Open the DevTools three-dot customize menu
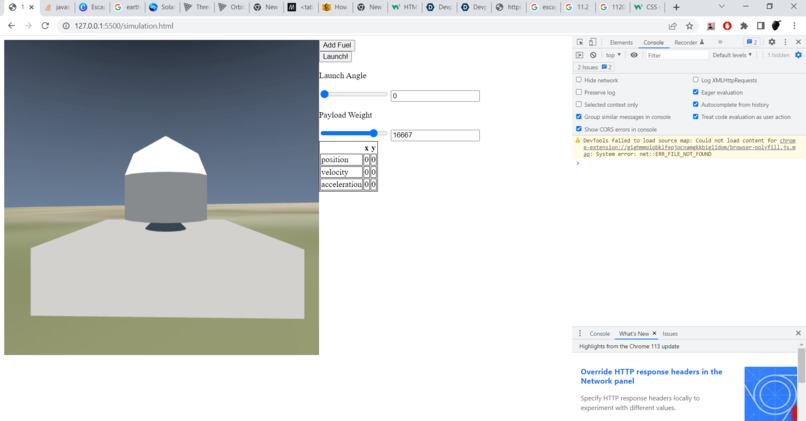The width and height of the screenshot is (806, 421). pos(785,42)
